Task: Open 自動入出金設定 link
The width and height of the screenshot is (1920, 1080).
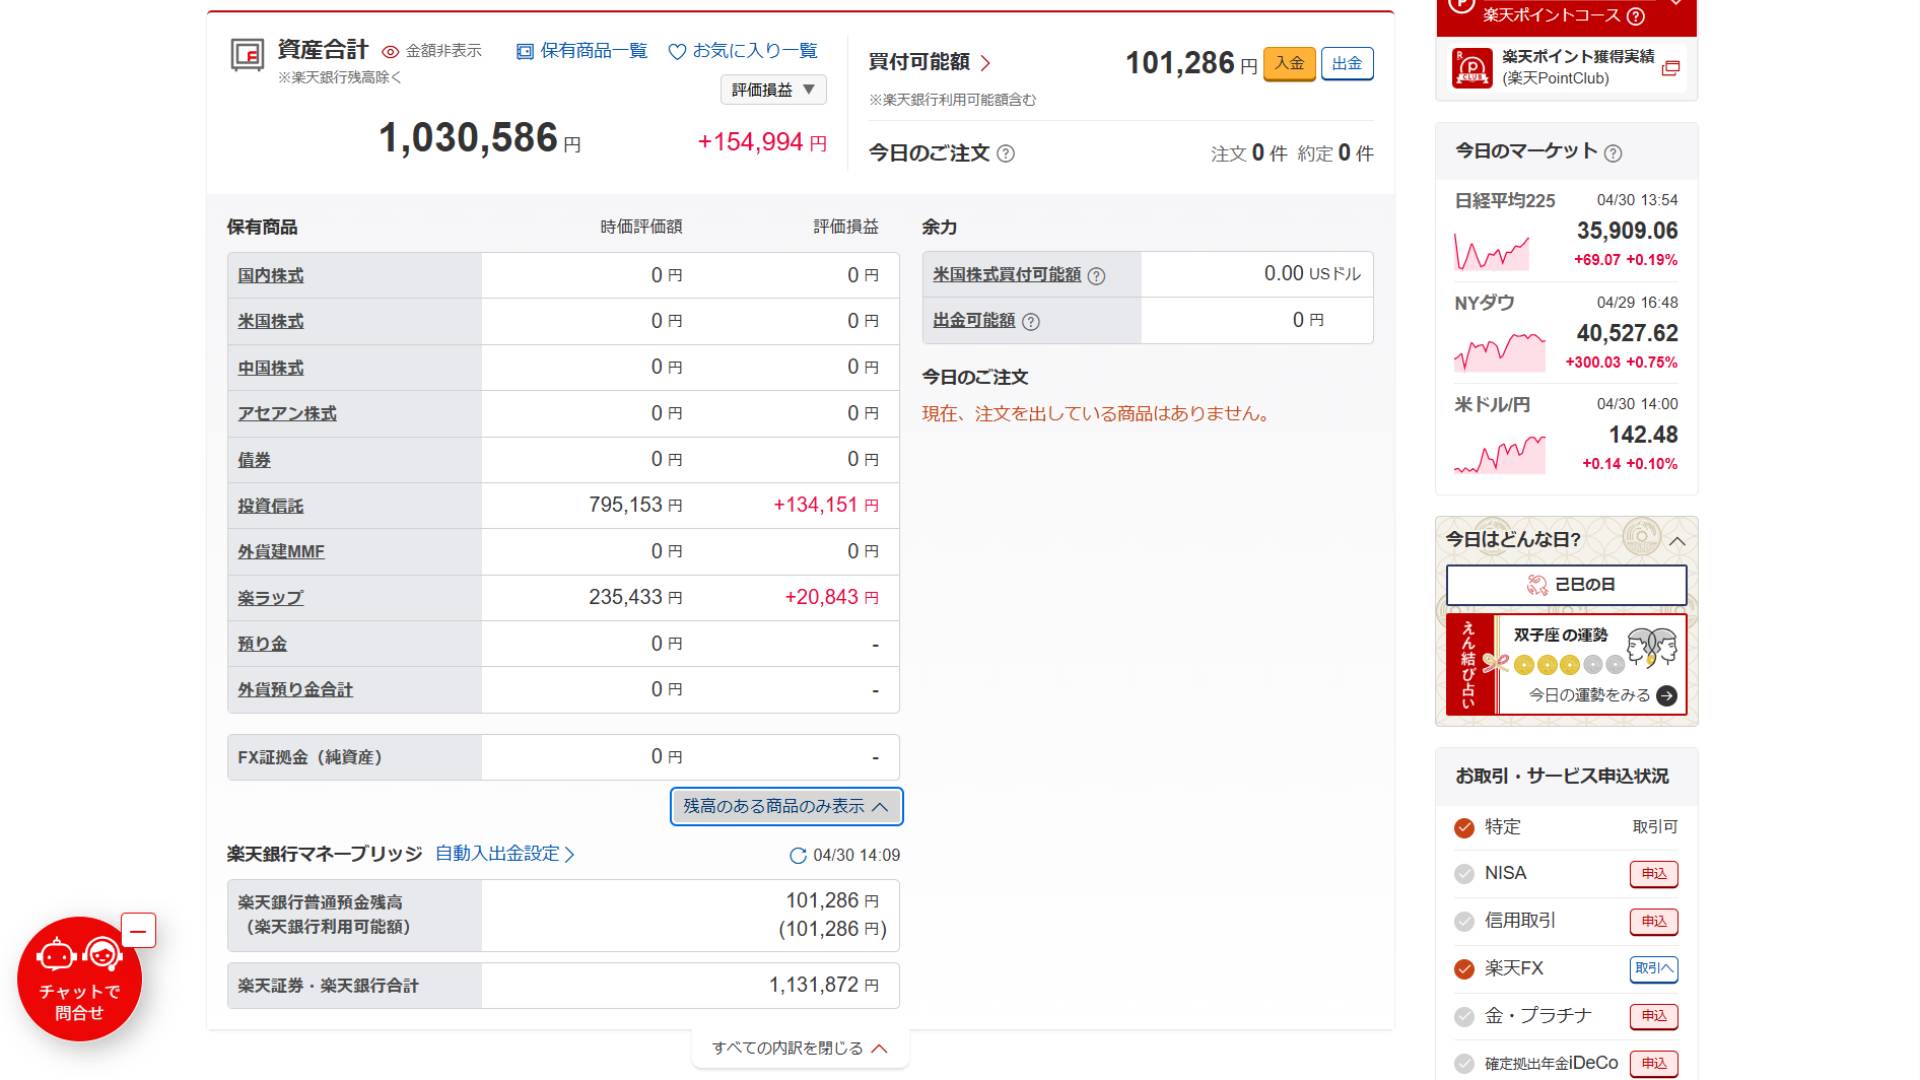Action: [x=505, y=854]
